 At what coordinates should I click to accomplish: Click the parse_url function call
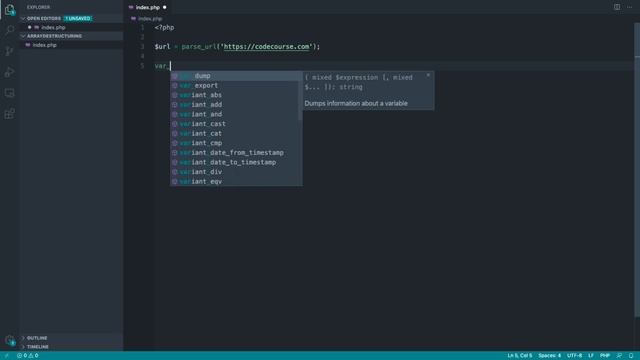199,47
